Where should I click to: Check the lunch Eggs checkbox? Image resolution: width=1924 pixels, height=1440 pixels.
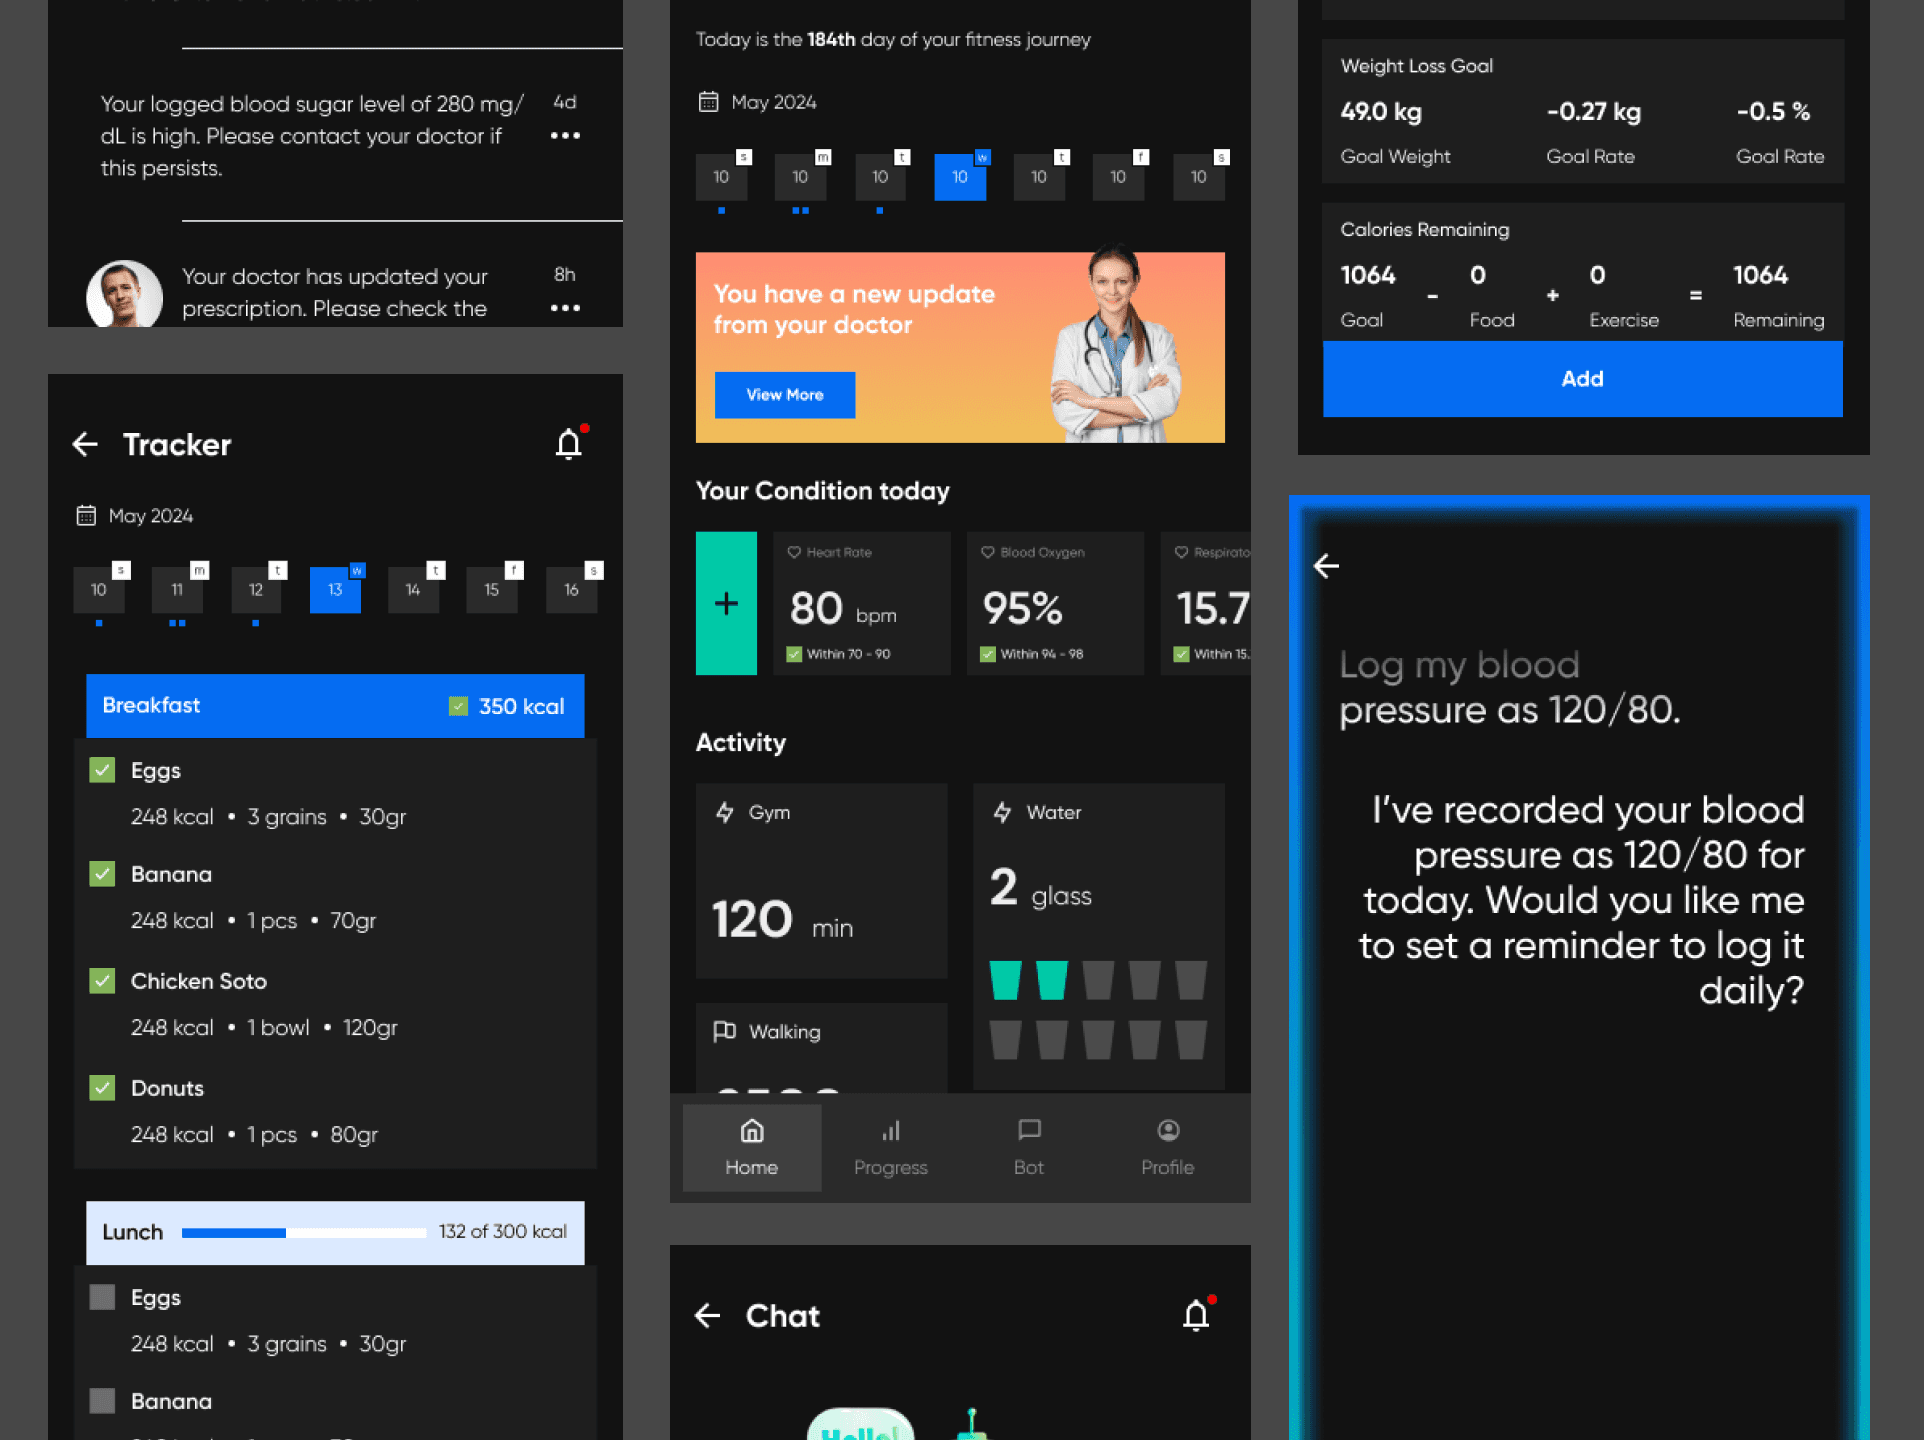pos(102,1297)
